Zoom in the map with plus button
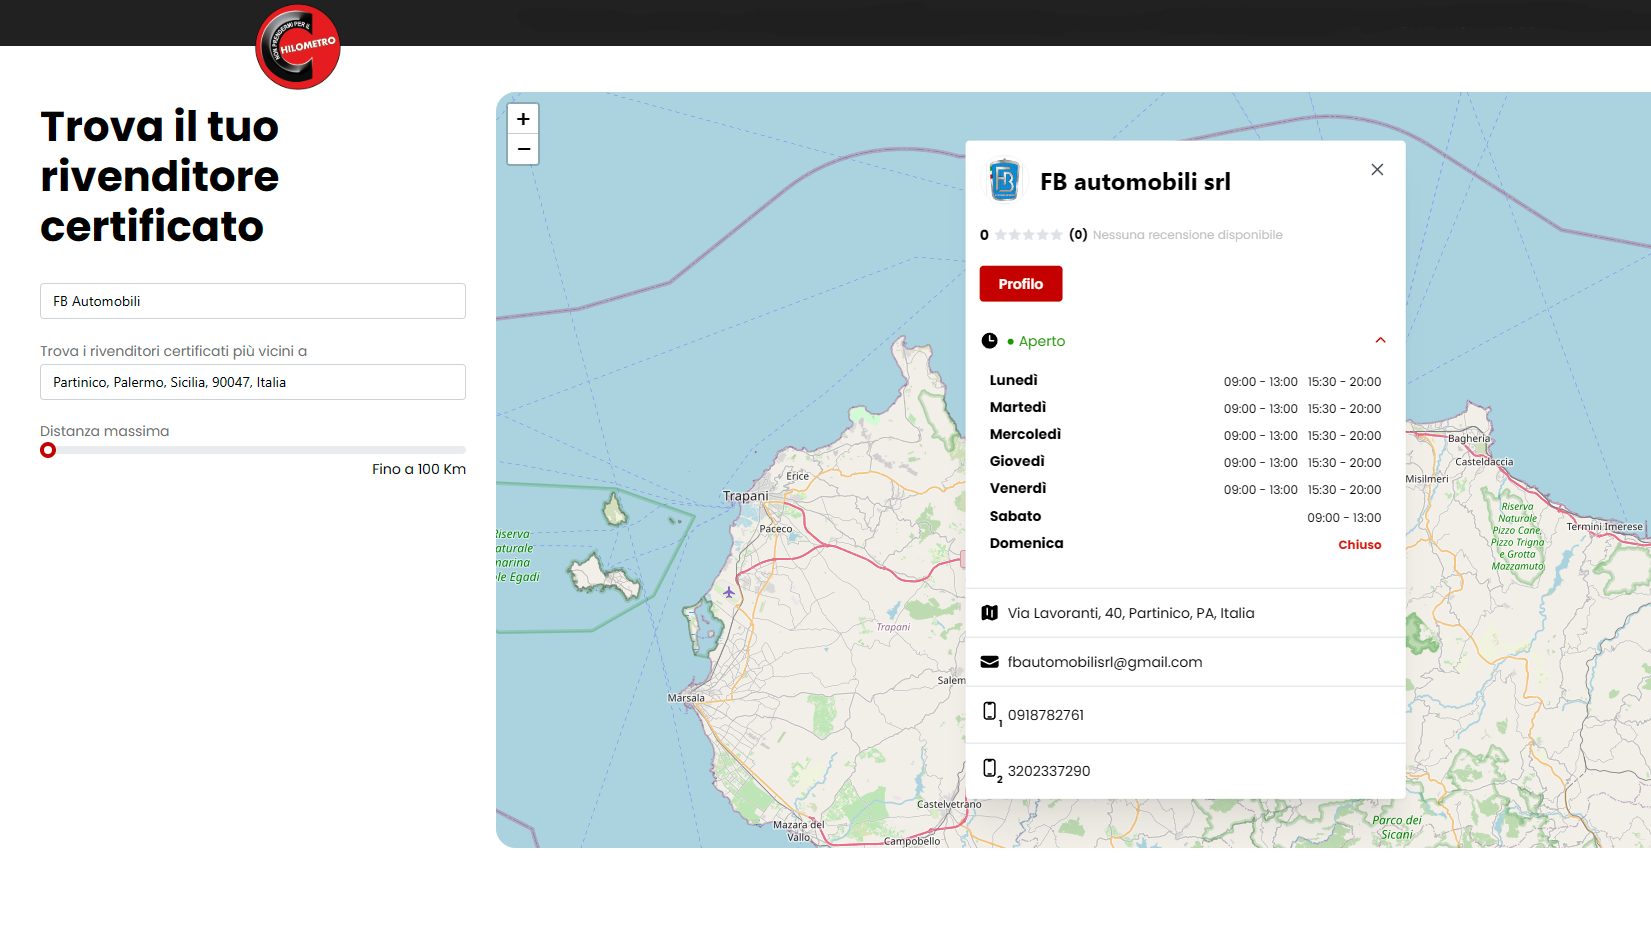1651x929 pixels. 523,119
